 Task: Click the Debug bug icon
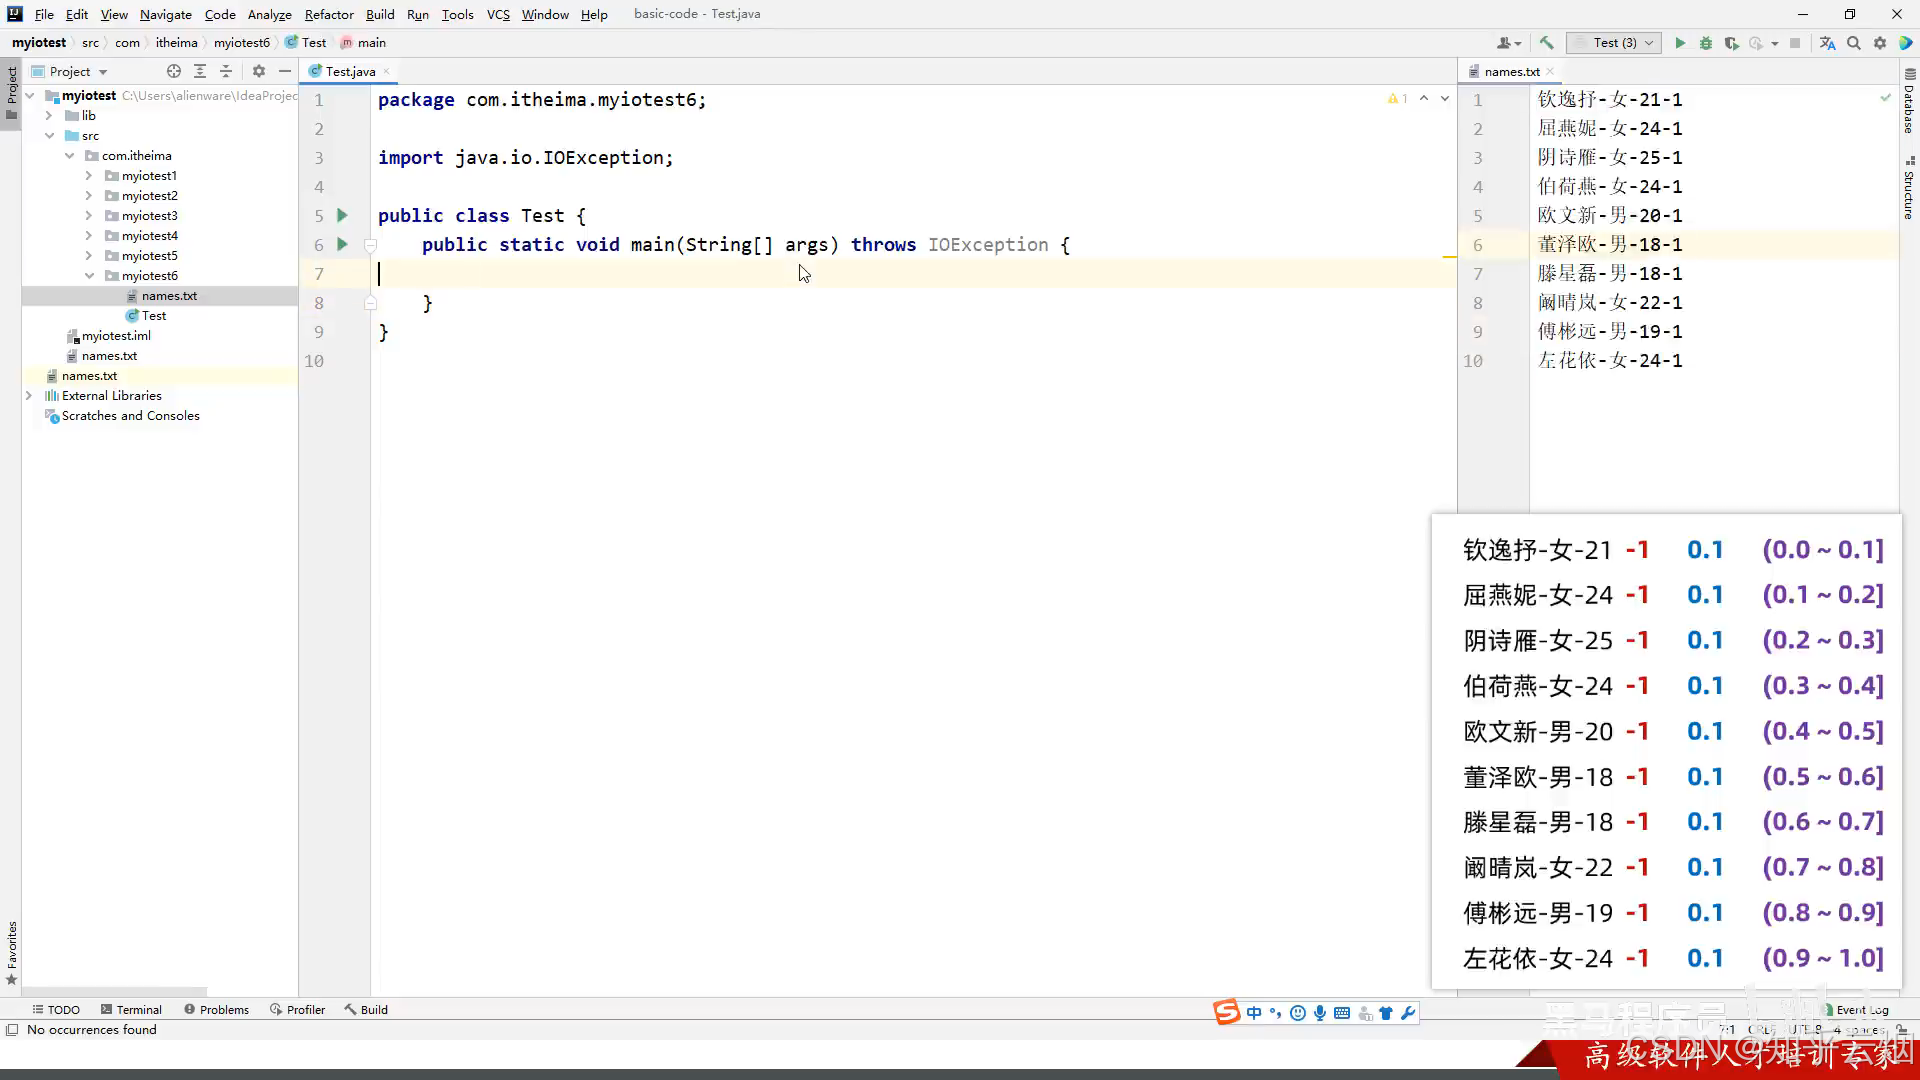pos(1706,43)
